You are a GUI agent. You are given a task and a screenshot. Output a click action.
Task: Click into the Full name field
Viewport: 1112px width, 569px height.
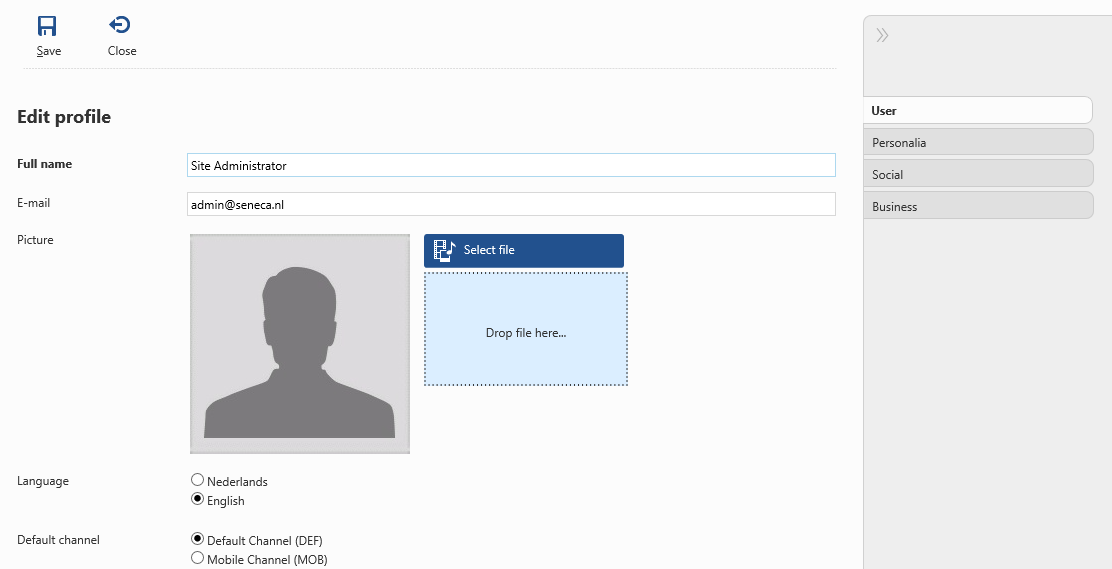tap(511, 165)
